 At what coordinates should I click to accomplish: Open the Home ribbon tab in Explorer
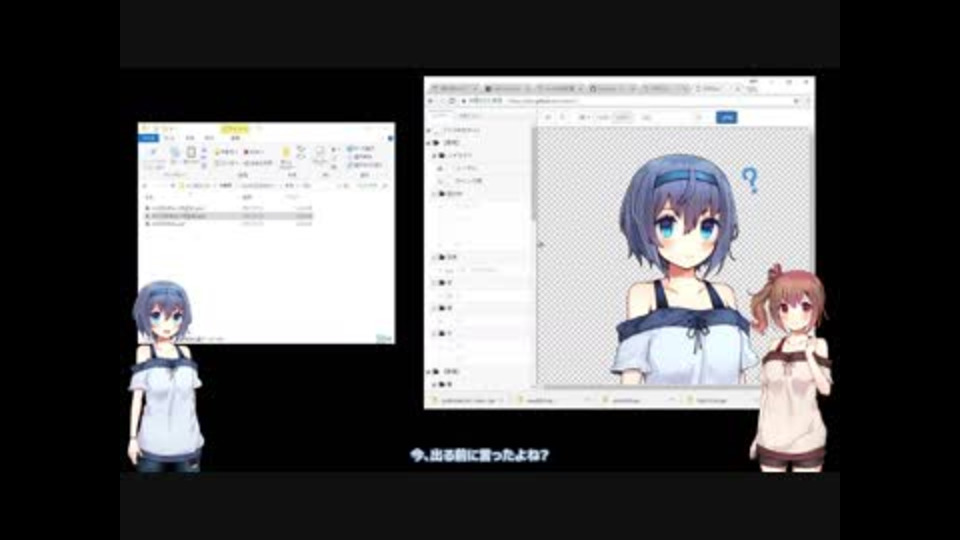170,138
